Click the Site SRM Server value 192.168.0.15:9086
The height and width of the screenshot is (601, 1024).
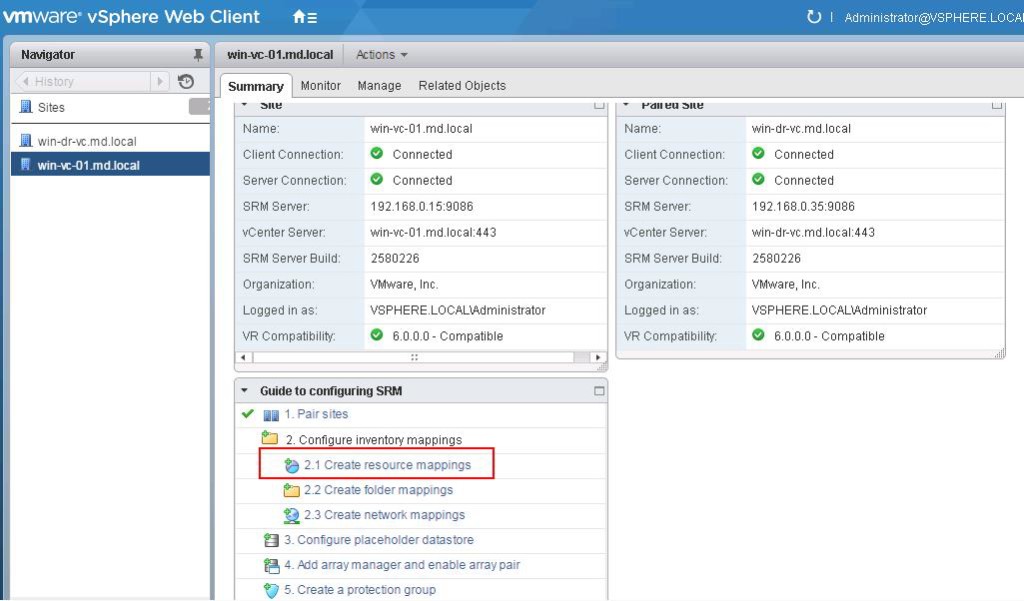[421, 206]
